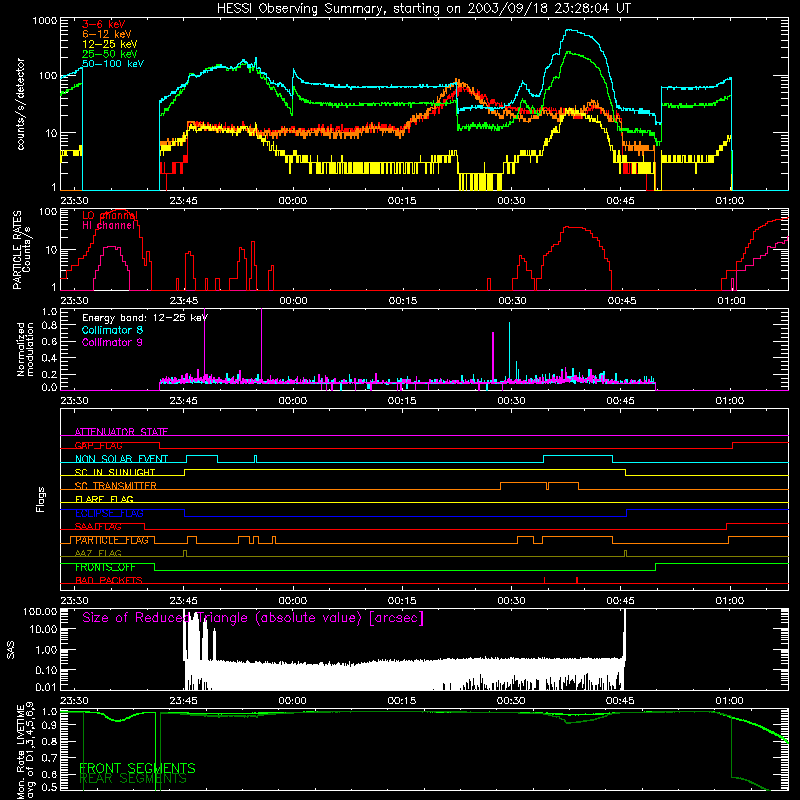
Task: Select the Collimator 9 legend label
Action: coord(113,342)
